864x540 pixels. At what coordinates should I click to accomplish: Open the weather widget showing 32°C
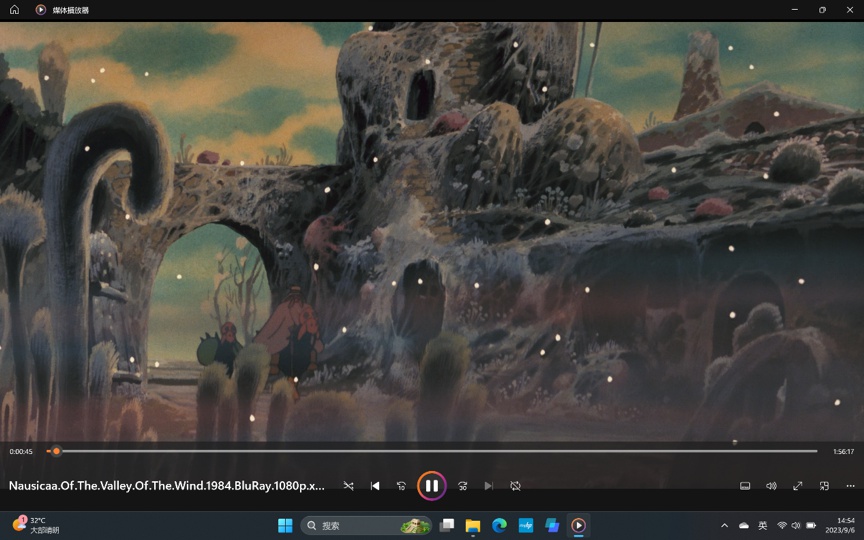[x=36, y=525]
